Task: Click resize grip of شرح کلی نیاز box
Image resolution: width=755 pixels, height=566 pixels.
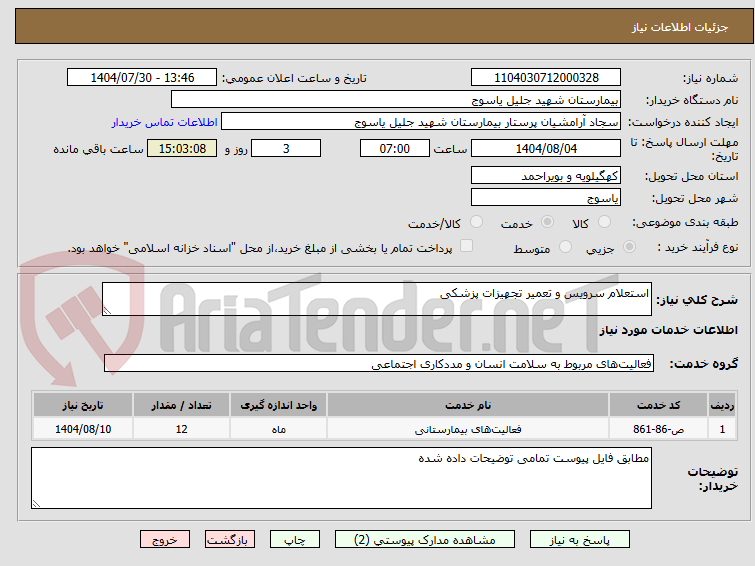Action: (x=107, y=311)
